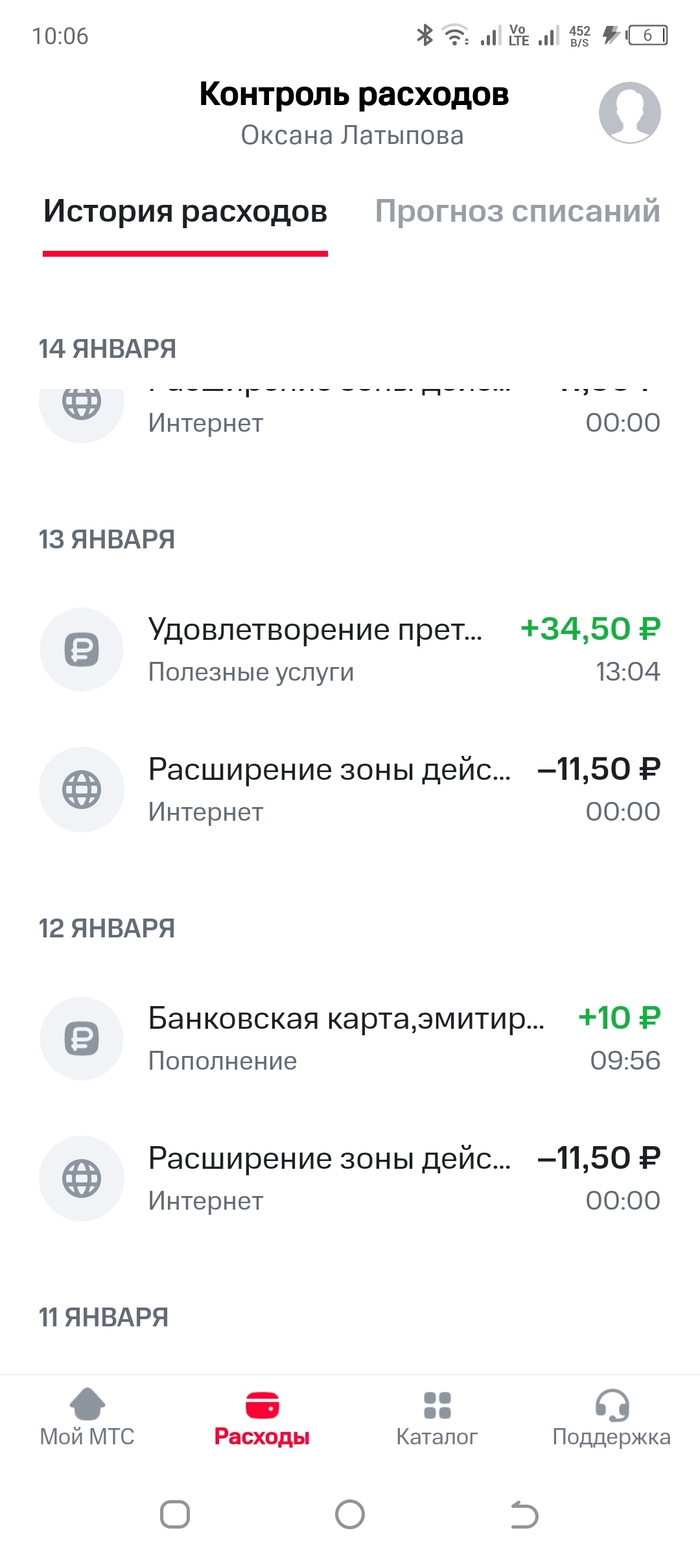Tap ruble icon beside Банковская карта entry
Viewport: 700px width, 1561px height.
pos(81,1038)
